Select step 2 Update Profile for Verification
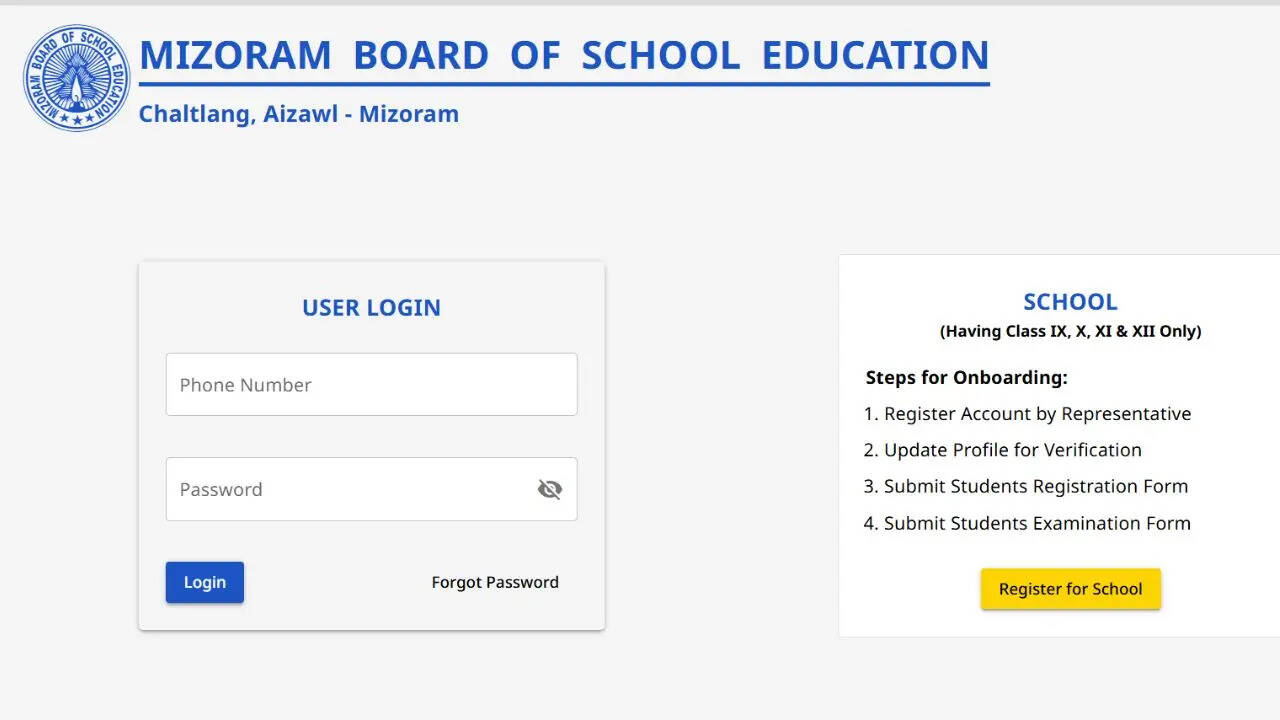The width and height of the screenshot is (1280, 720). point(1003,450)
